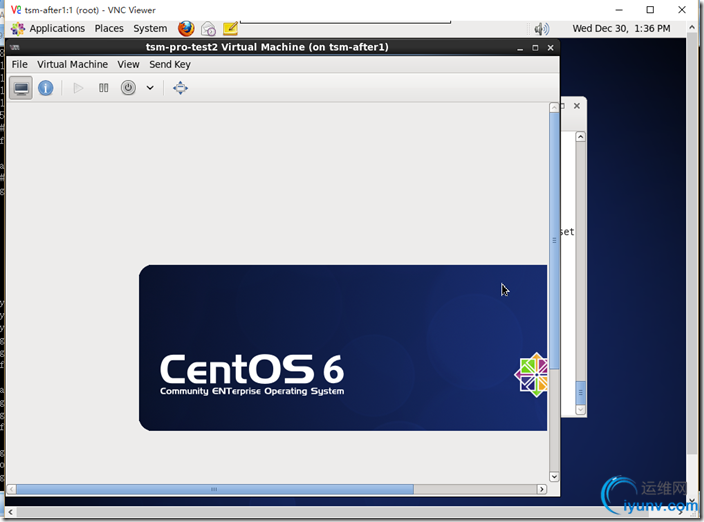Open the File menu
704x522 pixels.
pyautogui.click(x=20, y=64)
